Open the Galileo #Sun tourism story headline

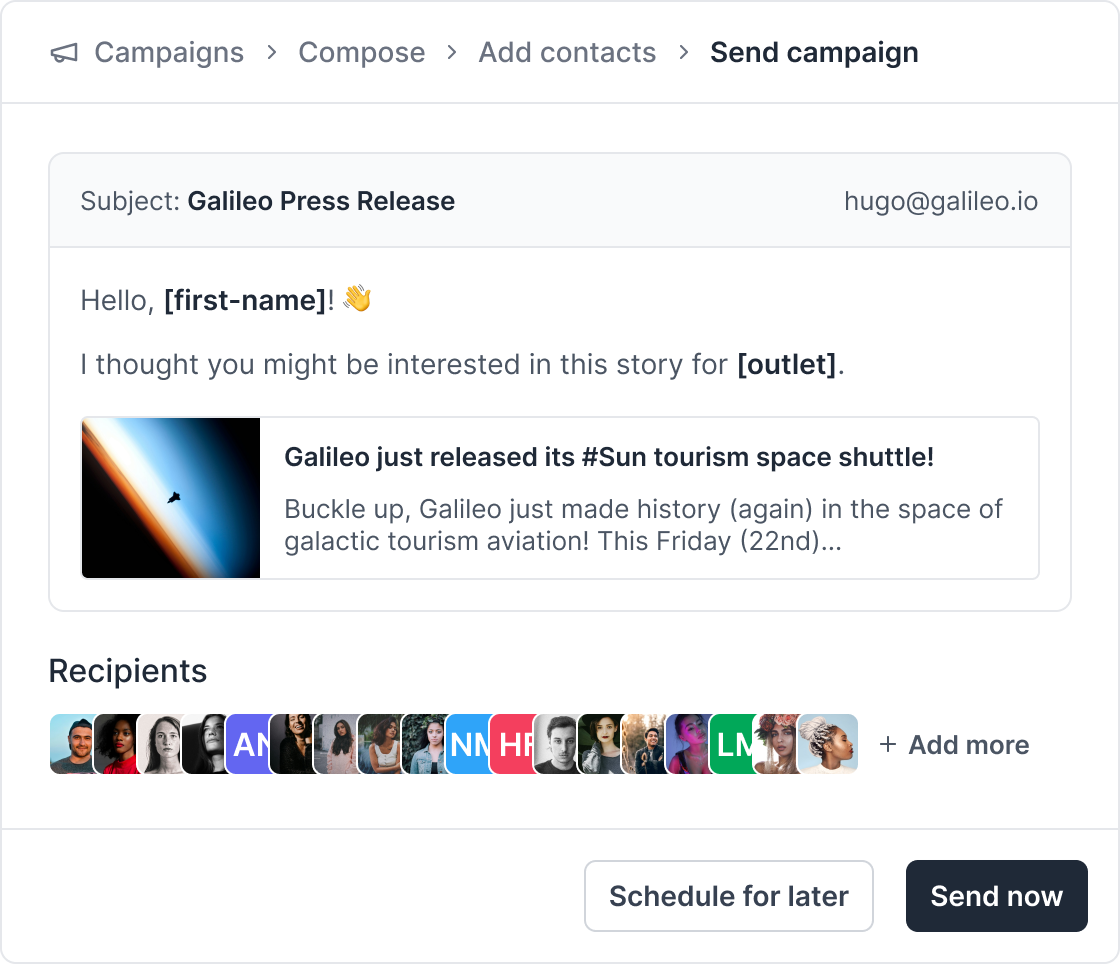point(609,457)
